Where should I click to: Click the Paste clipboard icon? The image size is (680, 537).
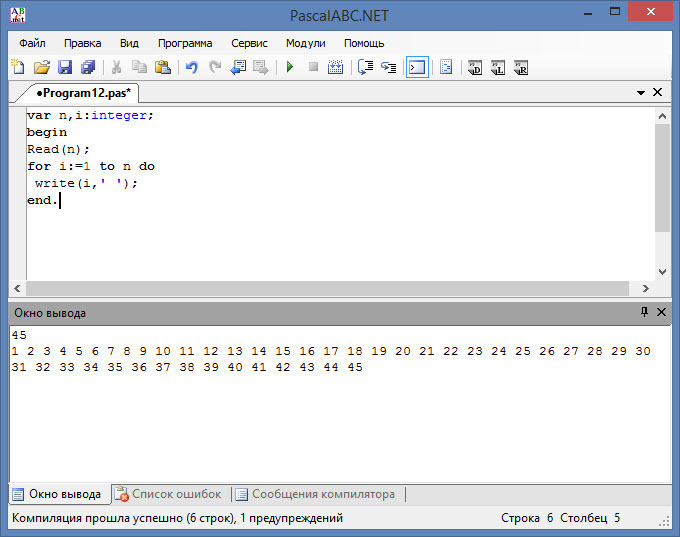(163, 67)
